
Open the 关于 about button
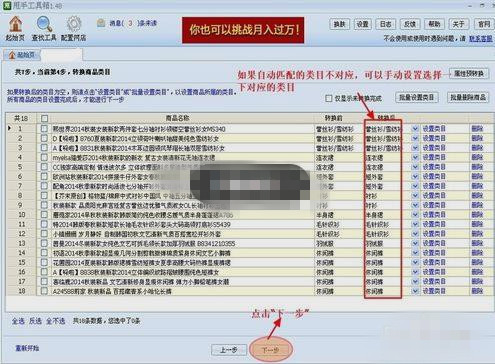[x=458, y=24]
